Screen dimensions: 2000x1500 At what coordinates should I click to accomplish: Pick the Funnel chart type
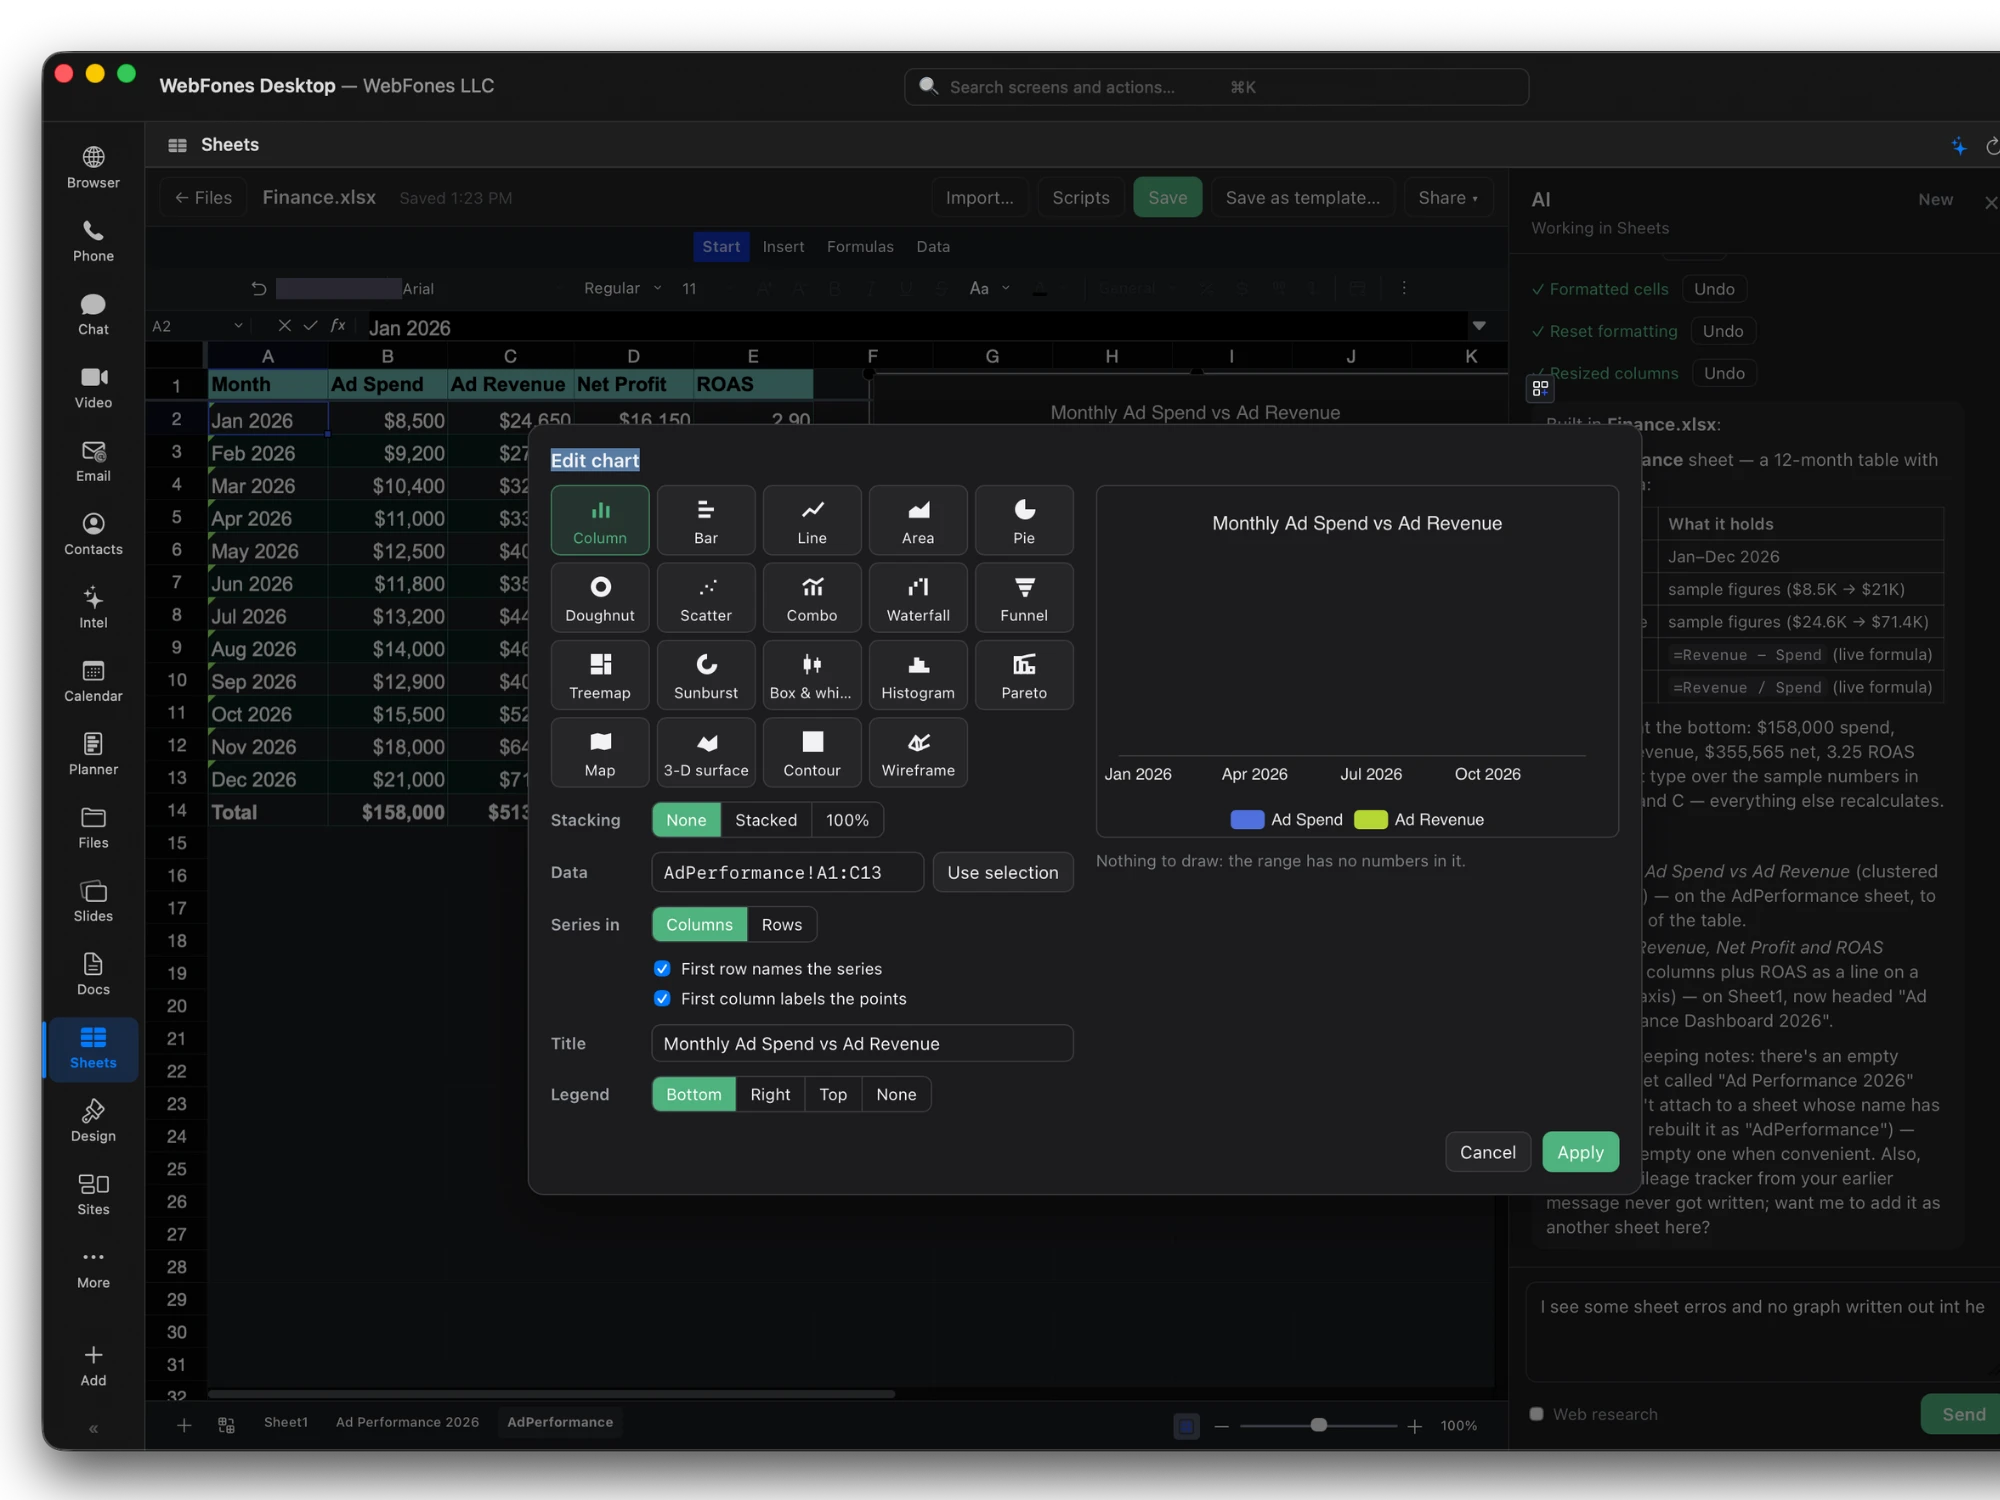coord(1023,598)
